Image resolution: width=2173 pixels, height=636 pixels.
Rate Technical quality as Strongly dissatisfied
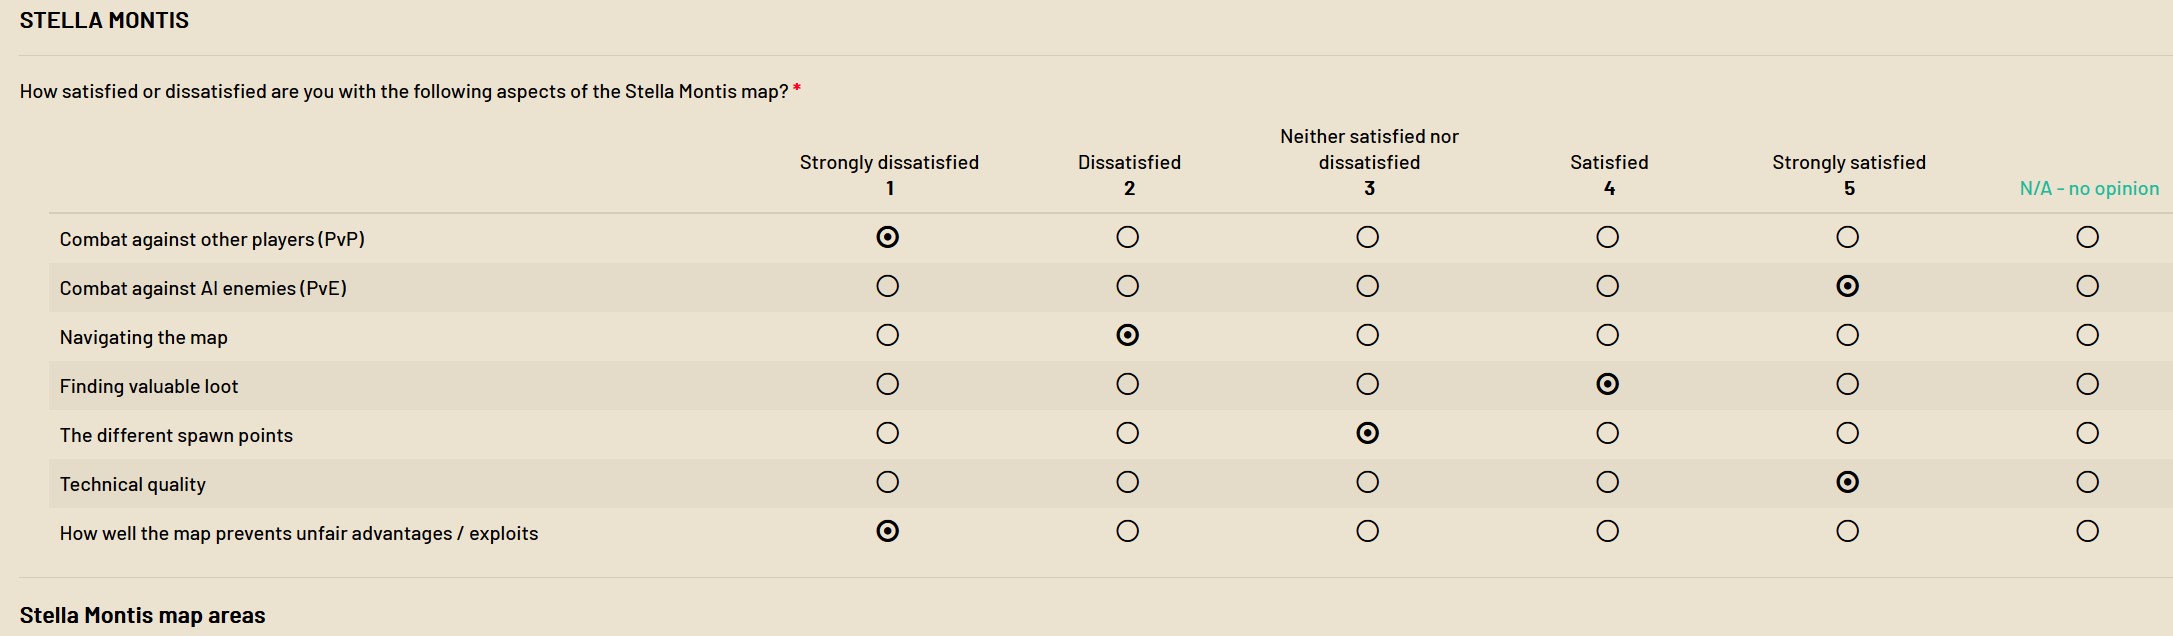[x=887, y=482]
